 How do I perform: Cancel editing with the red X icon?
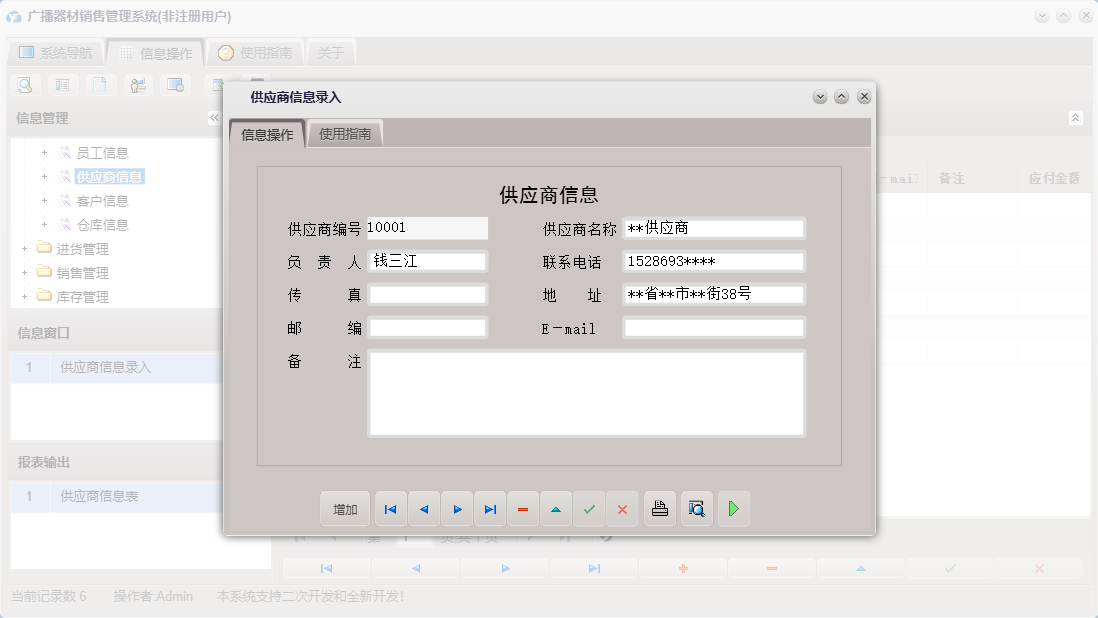click(622, 509)
